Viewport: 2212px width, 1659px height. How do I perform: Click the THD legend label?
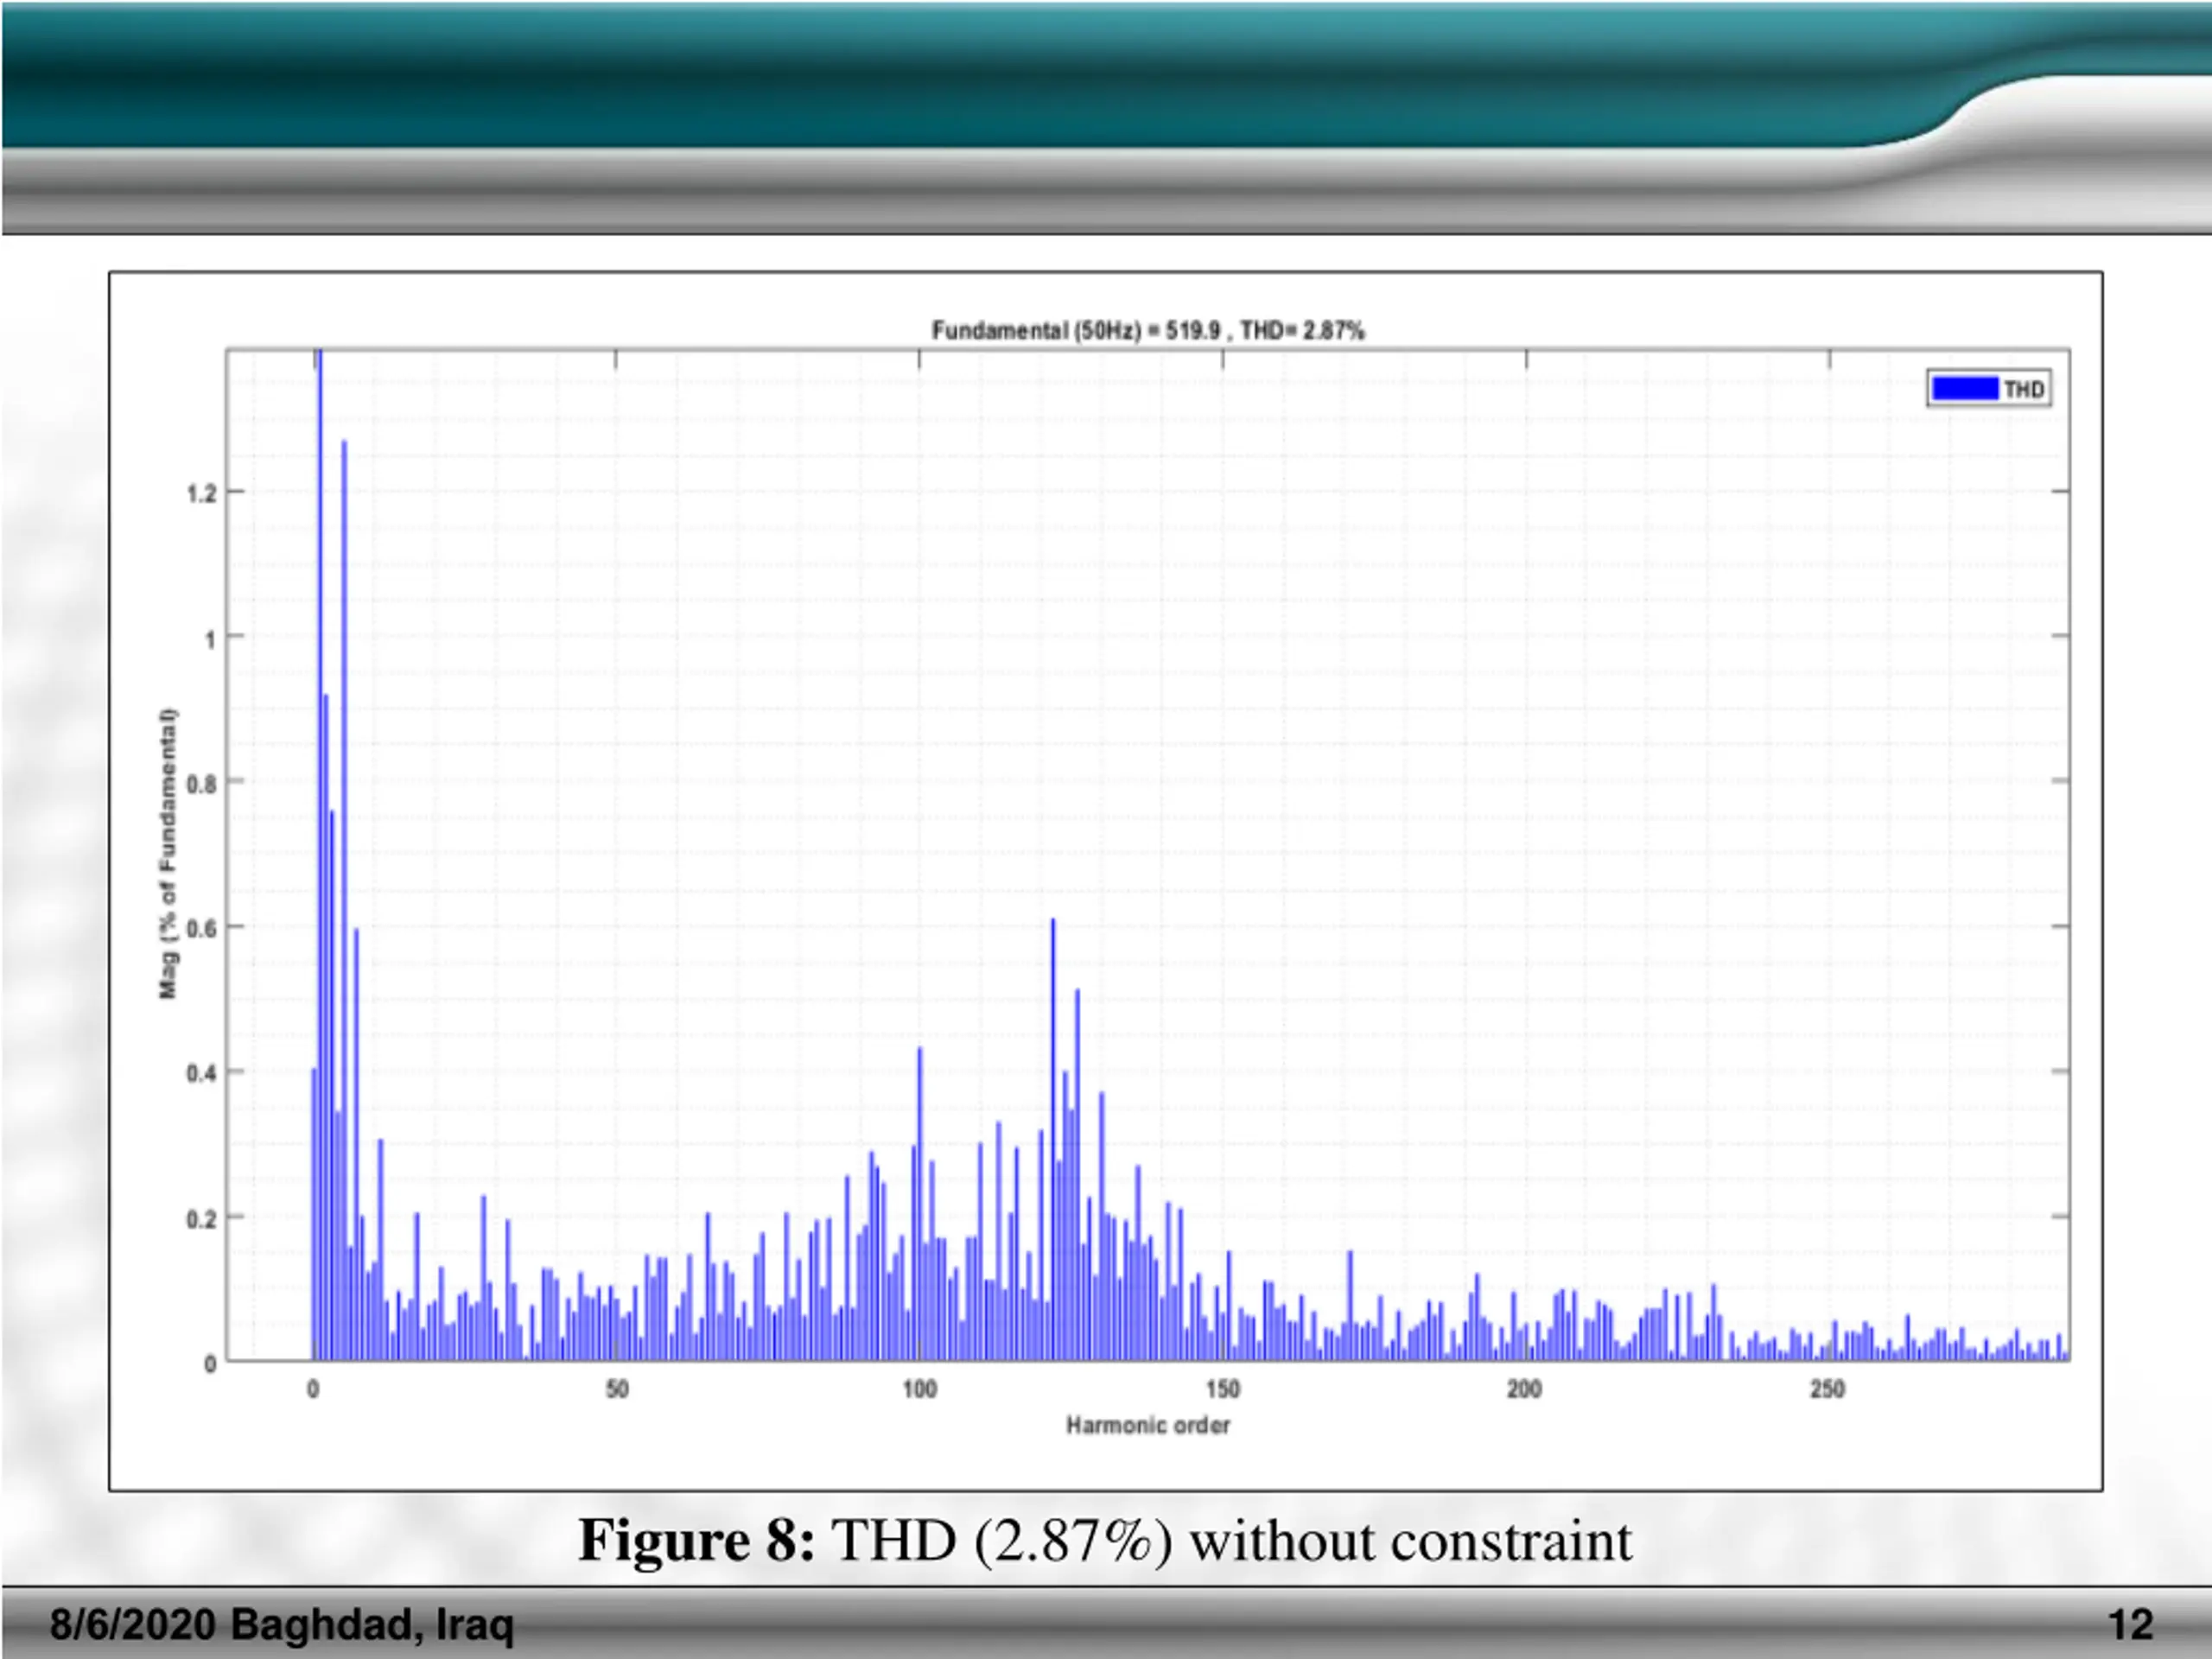tap(2024, 389)
